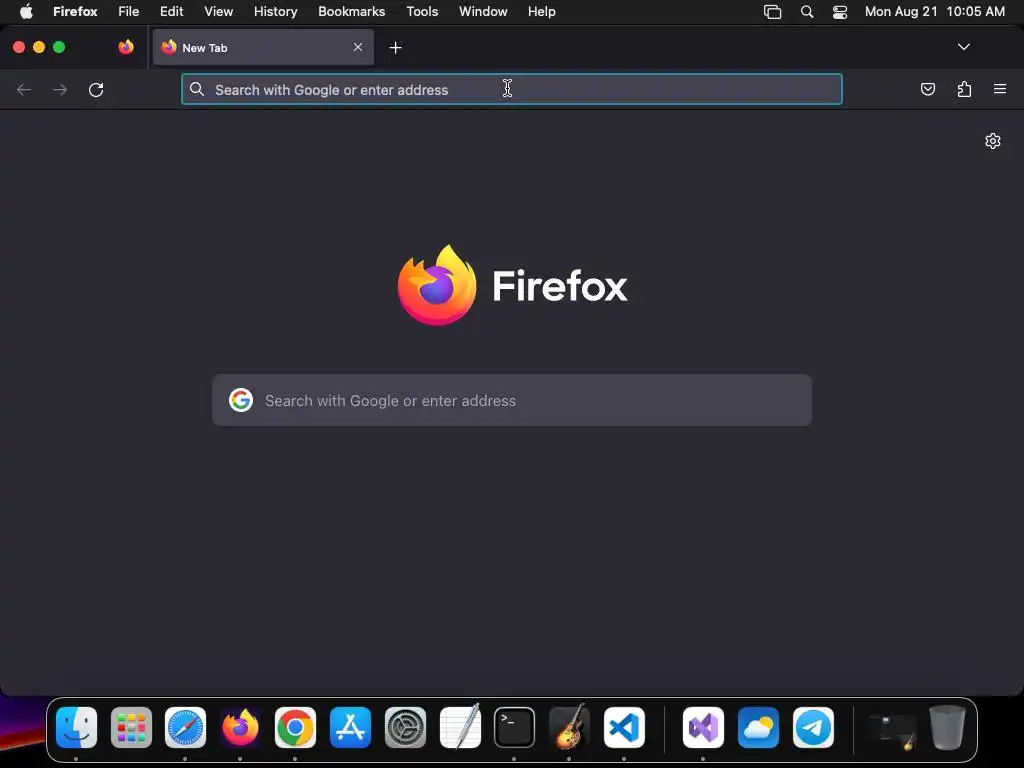Image resolution: width=1024 pixels, height=768 pixels.
Task: Open Terminal from the Dock
Action: [515, 727]
